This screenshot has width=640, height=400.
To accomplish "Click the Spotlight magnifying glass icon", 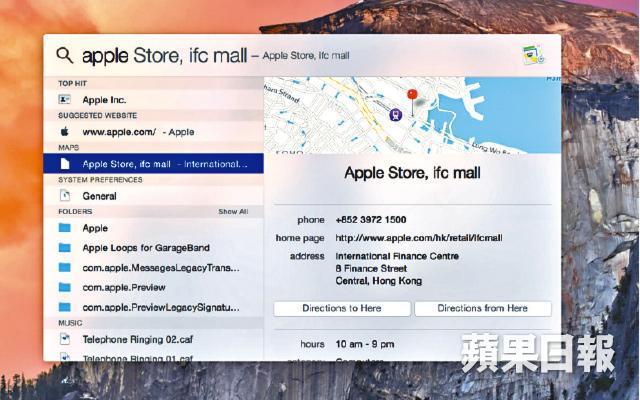I will pyautogui.click(x=64, y=55).
